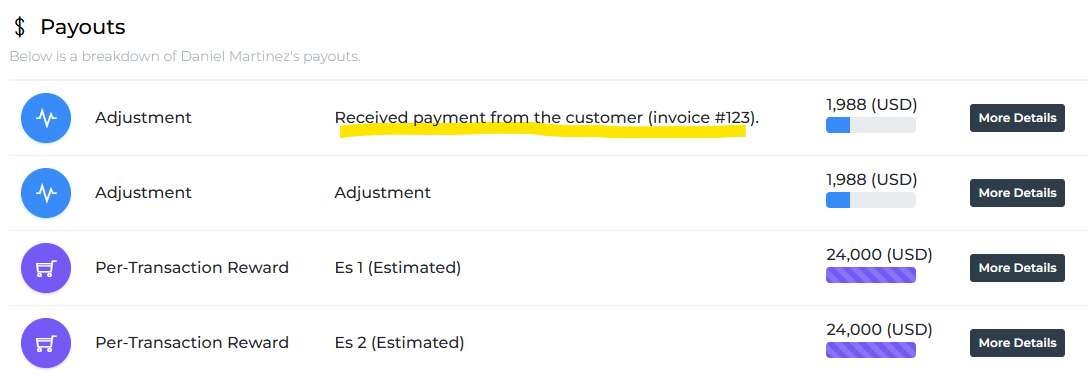
Task: Open More Details for the invoice #123 payment
Action: 1017,118
